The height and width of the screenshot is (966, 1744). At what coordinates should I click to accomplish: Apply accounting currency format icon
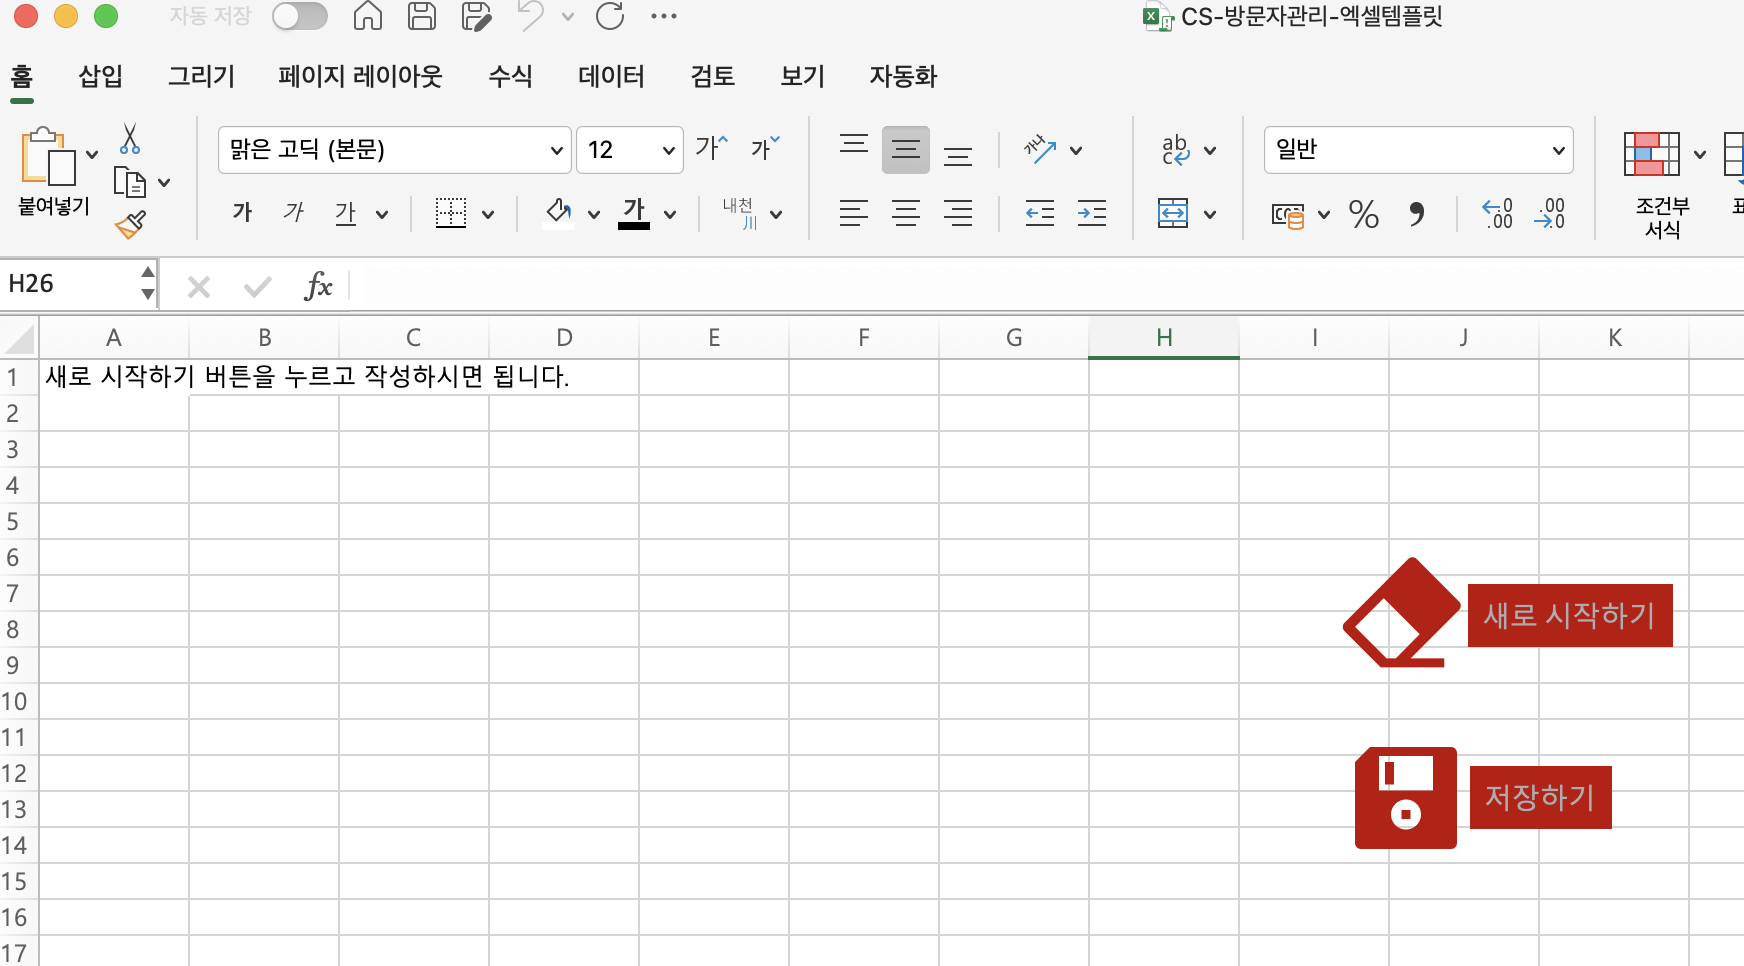coord(1288,214)
